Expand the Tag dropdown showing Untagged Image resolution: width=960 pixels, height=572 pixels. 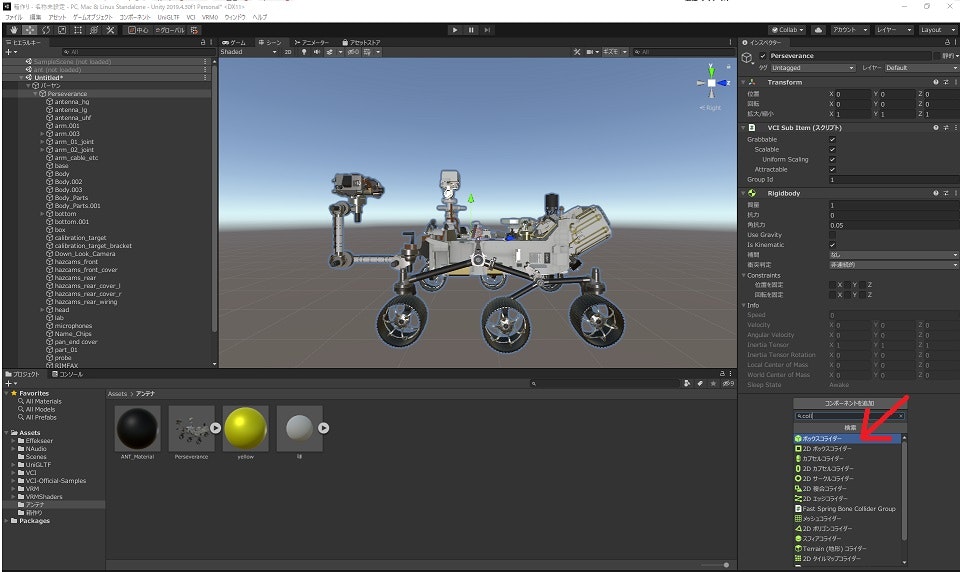pyautogui.click(x=813, y=68)
